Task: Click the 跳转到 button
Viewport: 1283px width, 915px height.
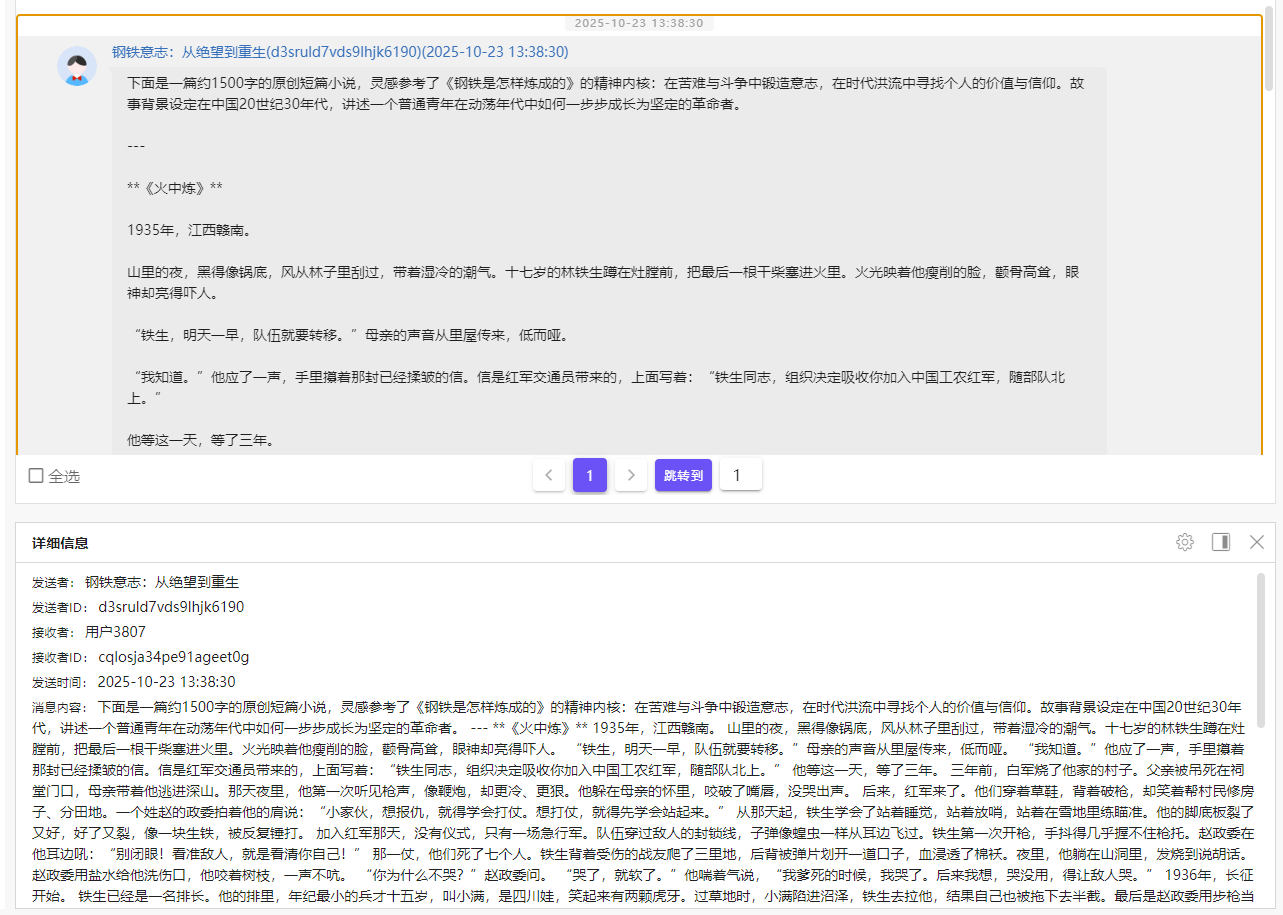Action: [x=683, y=475]
